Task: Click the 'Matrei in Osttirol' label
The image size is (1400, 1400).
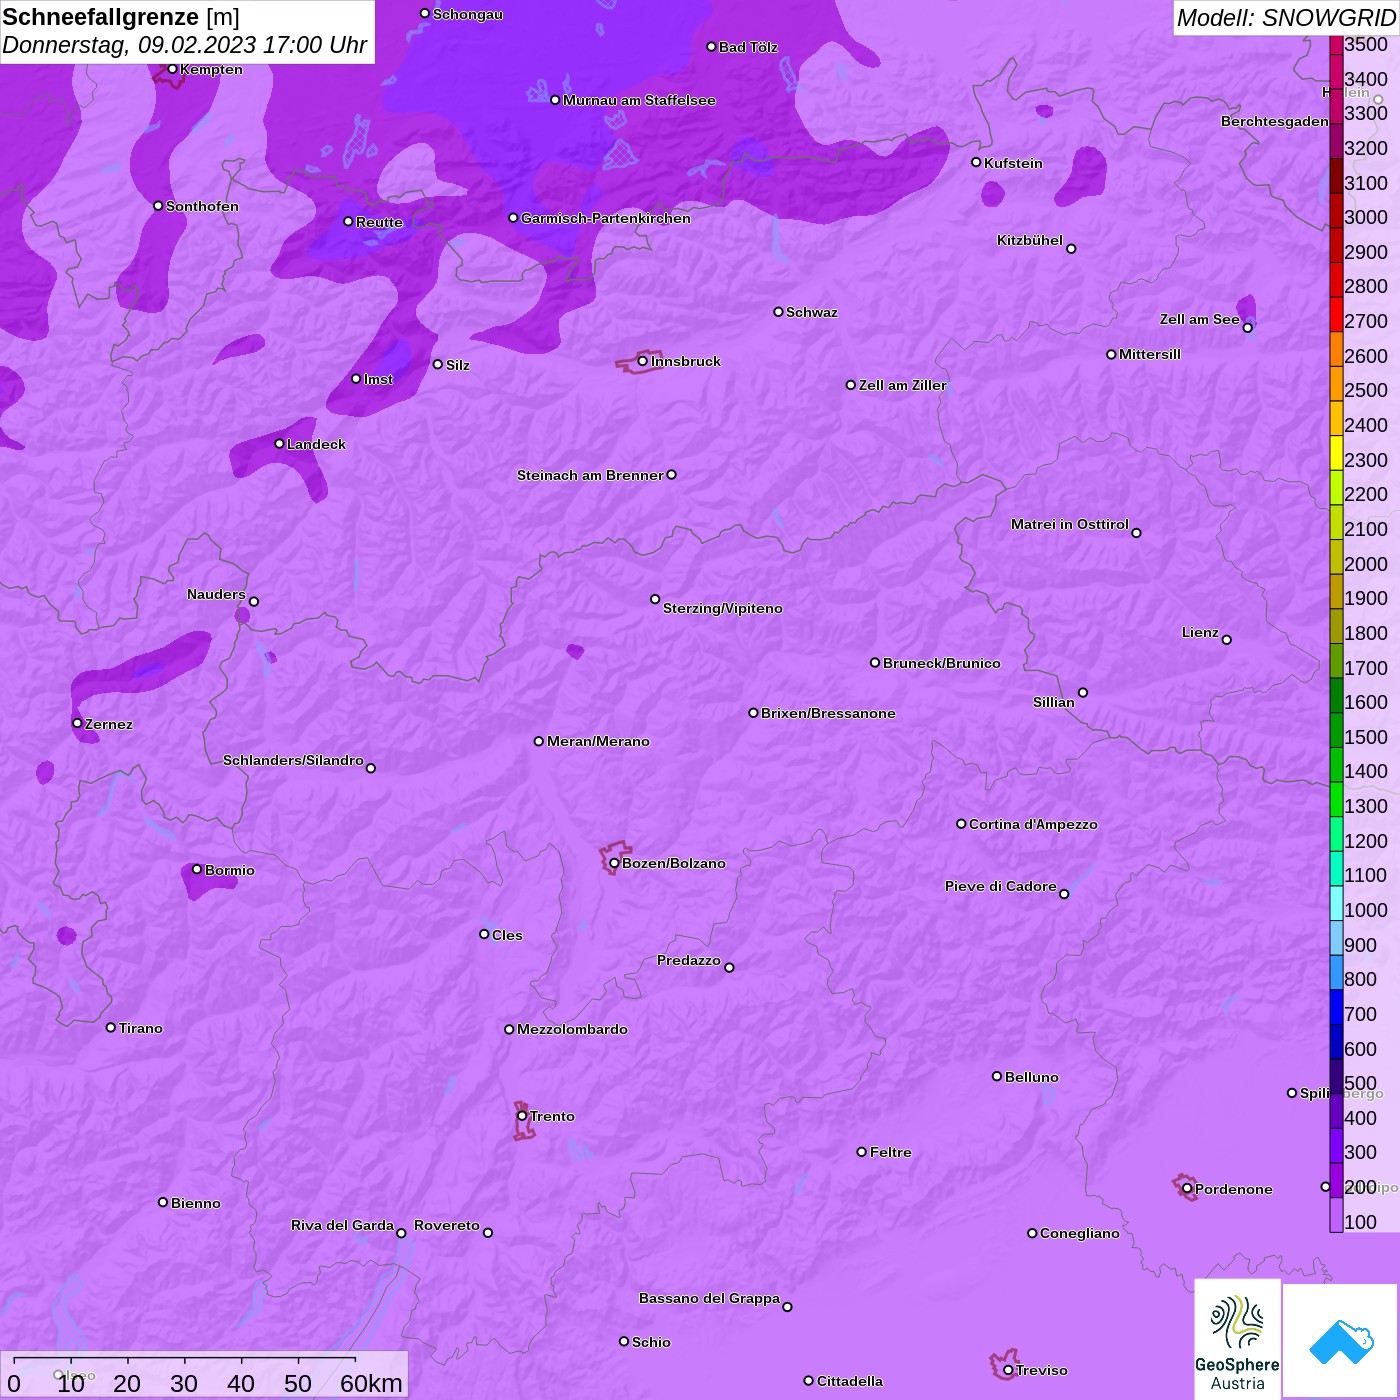Action: (x=1070, y=524)
